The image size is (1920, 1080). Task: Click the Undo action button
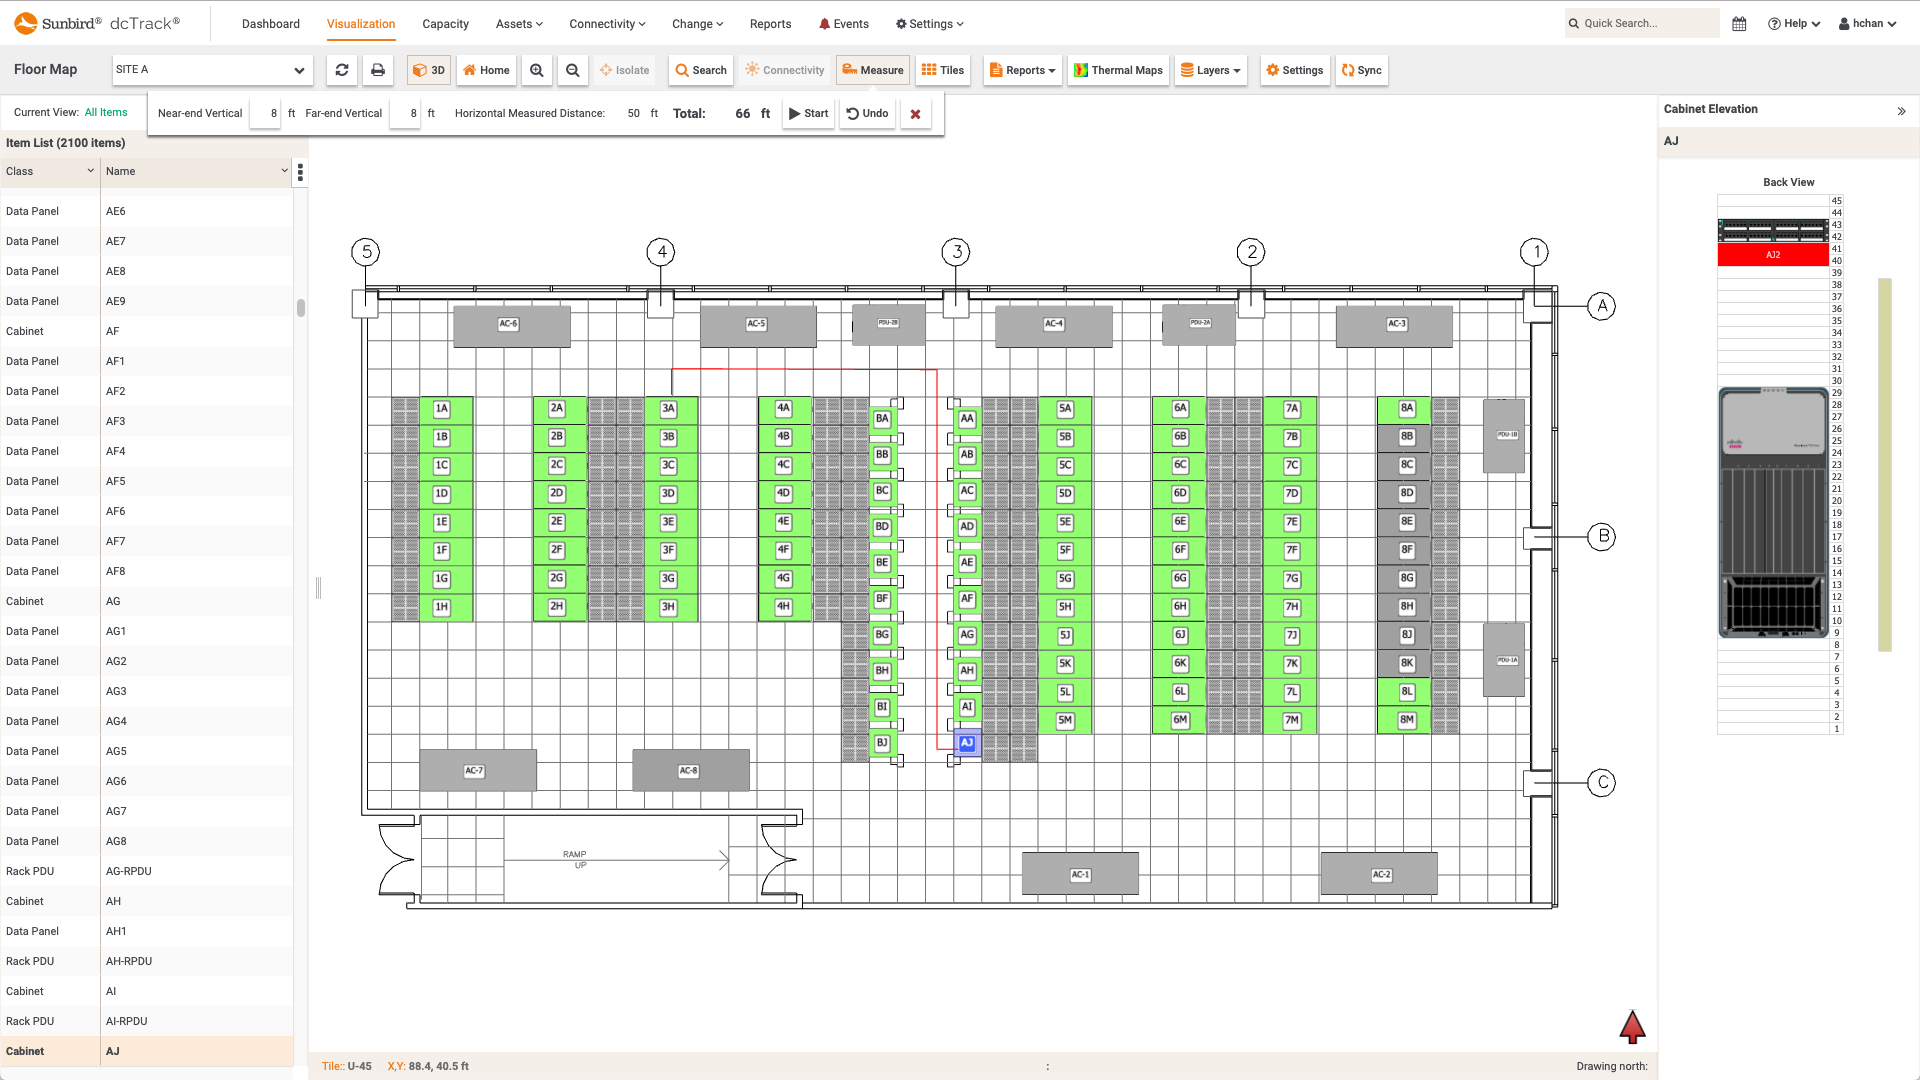pyautogui.click(x=866, y=112)
